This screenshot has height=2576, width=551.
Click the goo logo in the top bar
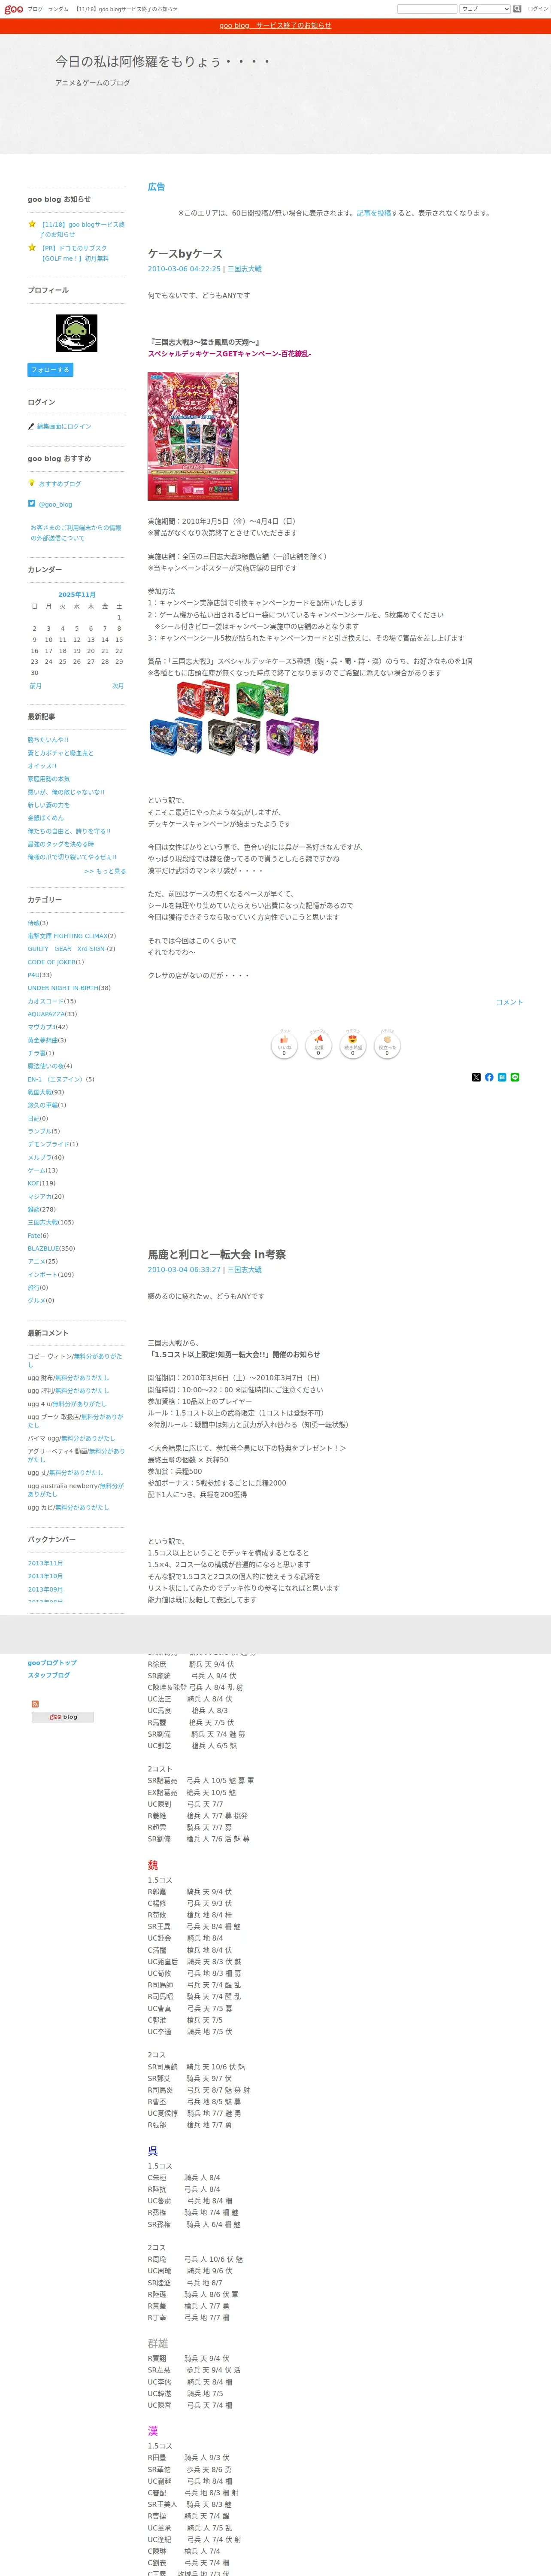[13, 9]
